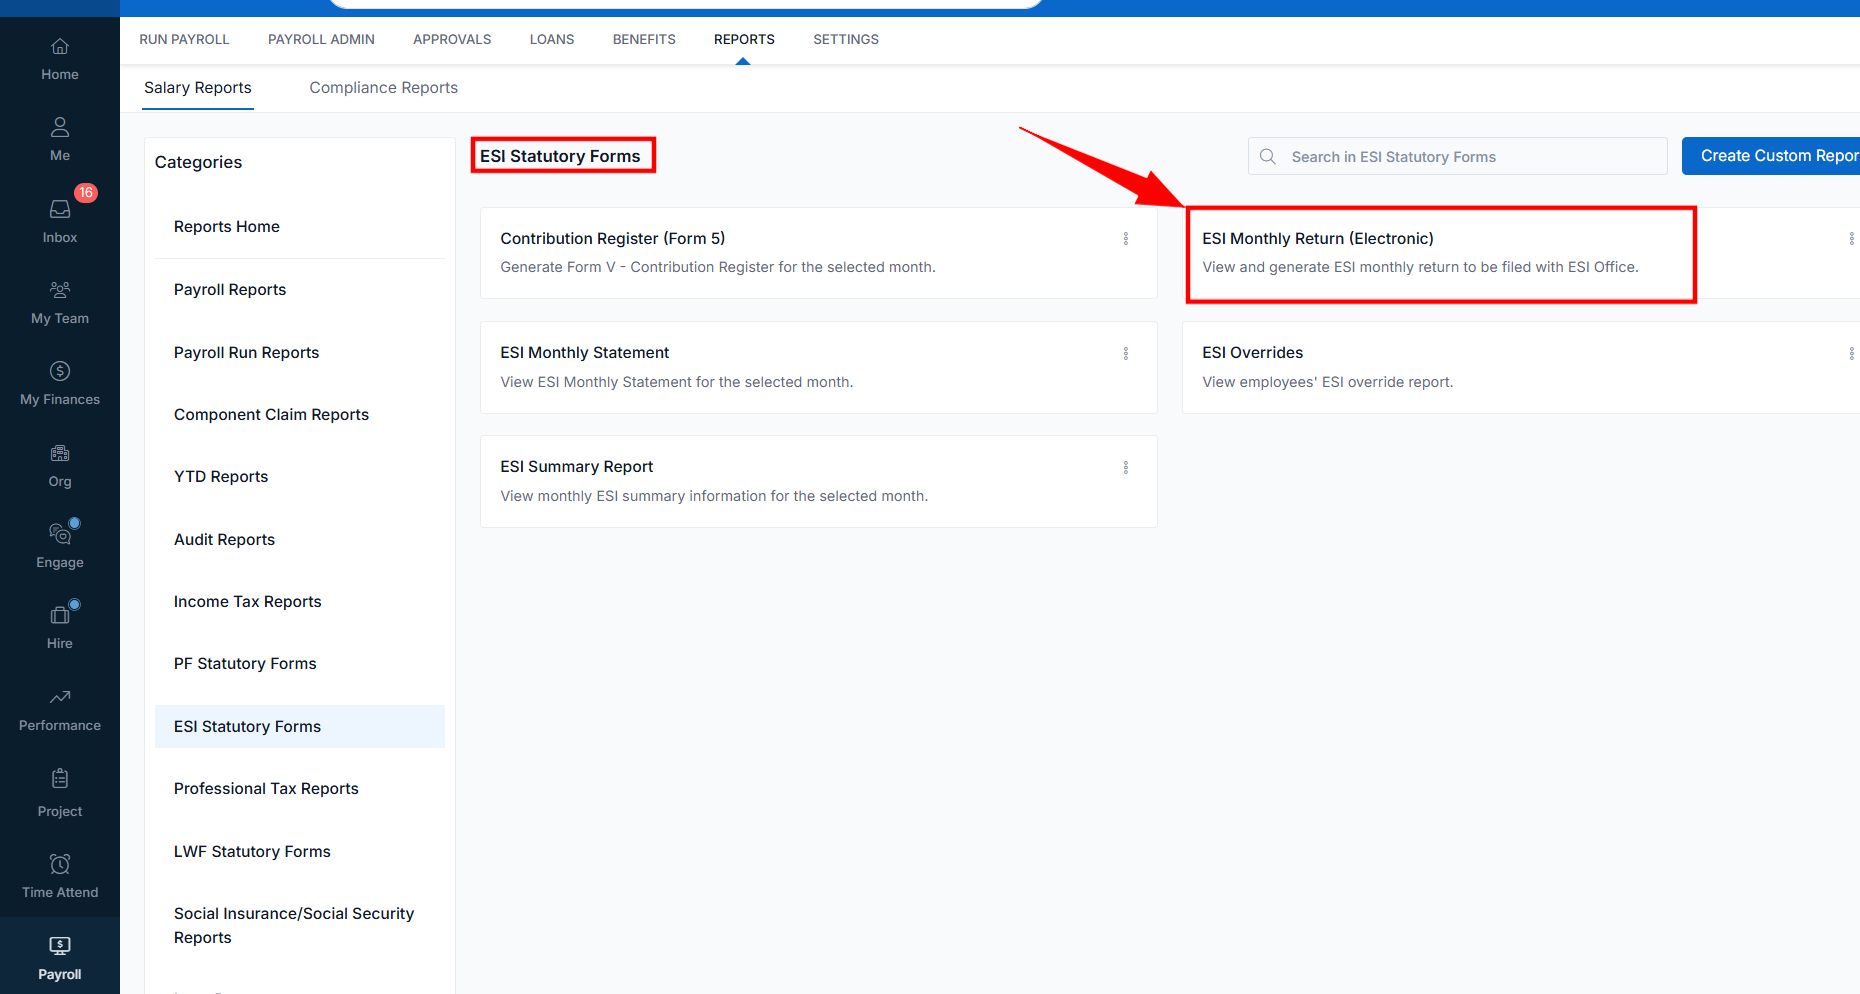Select the Org module icon

click(x=59, y=462)
